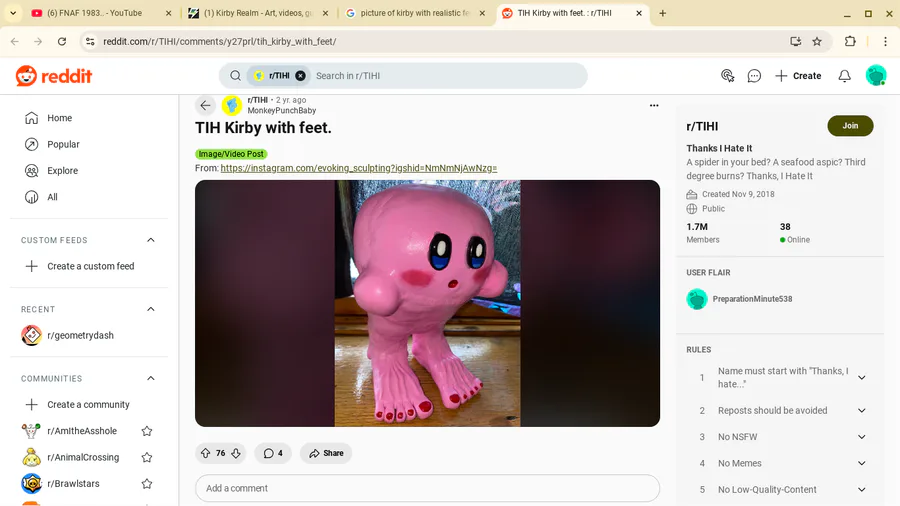This screenshot has height=506, width=900.
Task: Open Reddit chat messages
Action: point(754,76)
